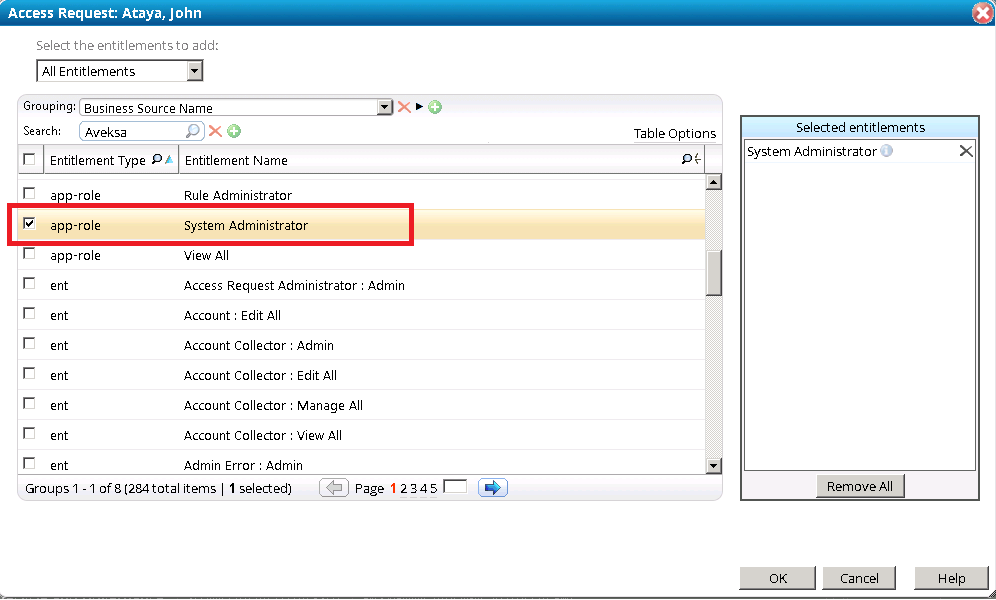Open Table Options menu
Screen dimensions: 996x600
point(674,134)
